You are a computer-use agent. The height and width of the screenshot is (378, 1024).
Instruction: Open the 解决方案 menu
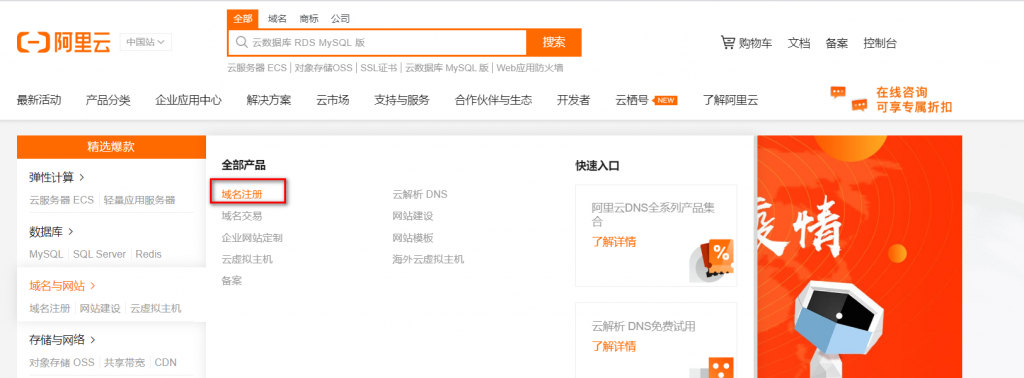point(269,100)
